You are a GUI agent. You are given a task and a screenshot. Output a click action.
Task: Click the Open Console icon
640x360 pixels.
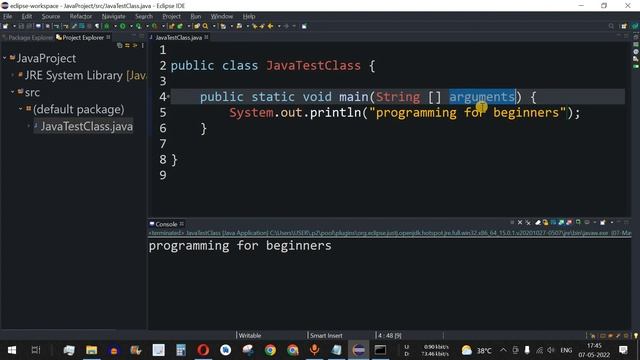tap(602, 222)
